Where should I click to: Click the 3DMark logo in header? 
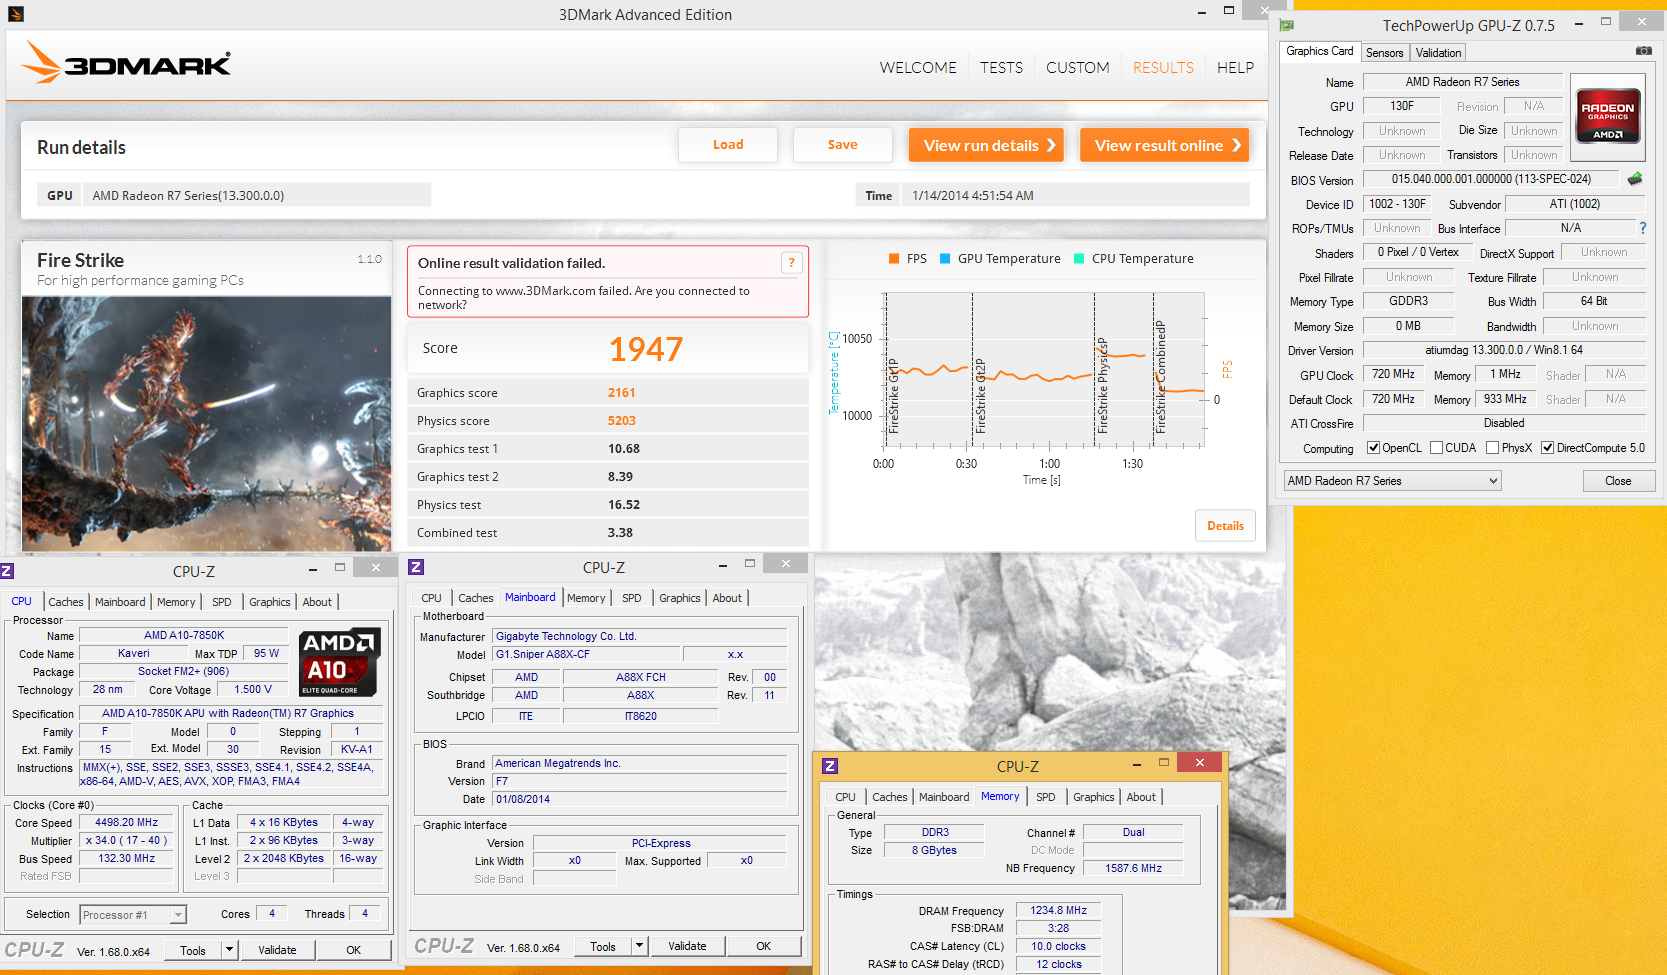tap(127, 64)
